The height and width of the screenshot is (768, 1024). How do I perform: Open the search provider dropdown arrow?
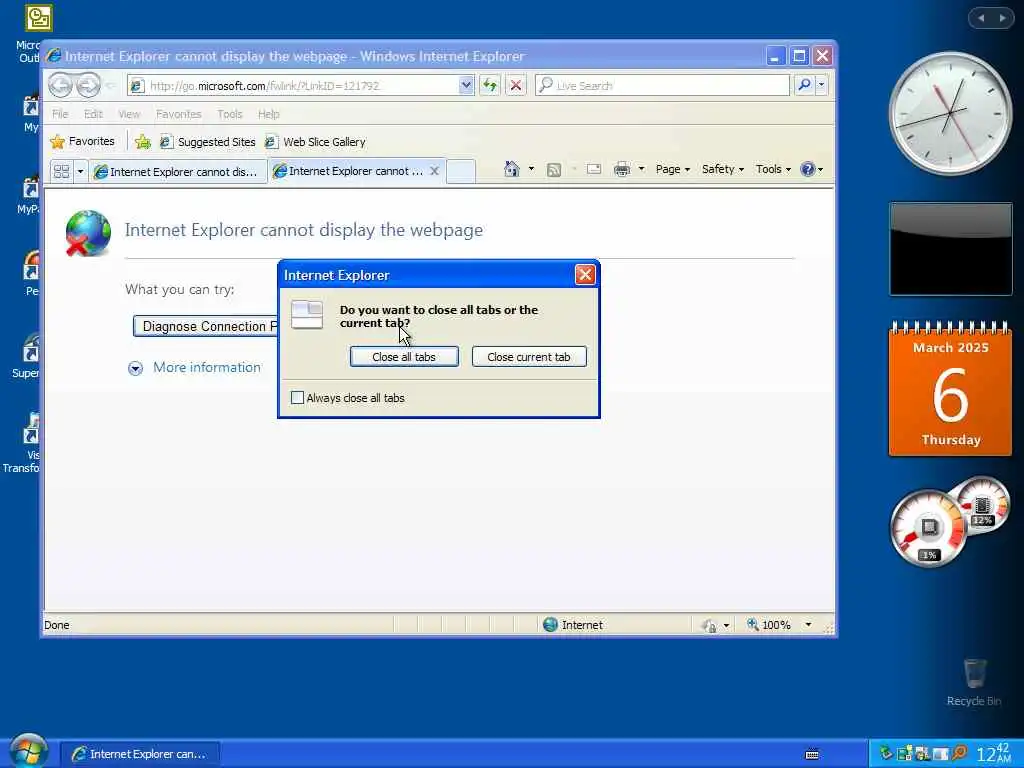pyautogui.click(x=822, y=85)
